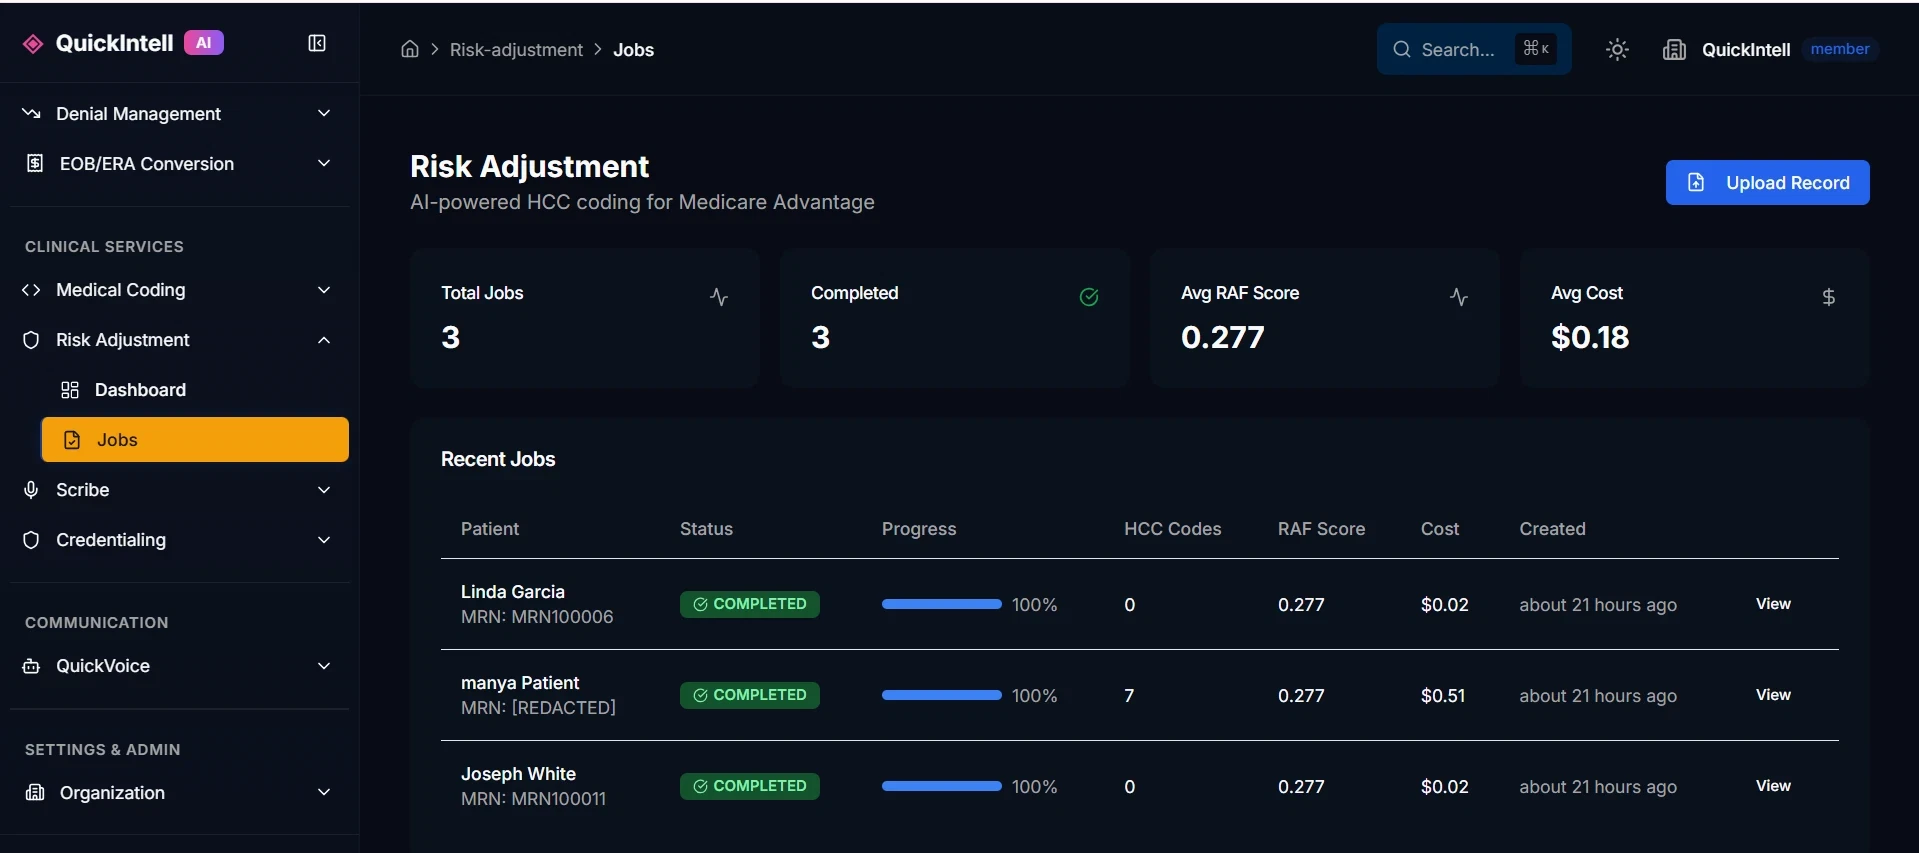Toggle light theme sun icon
Viewport: 1919px width, 853px height.
point(1617,49)
